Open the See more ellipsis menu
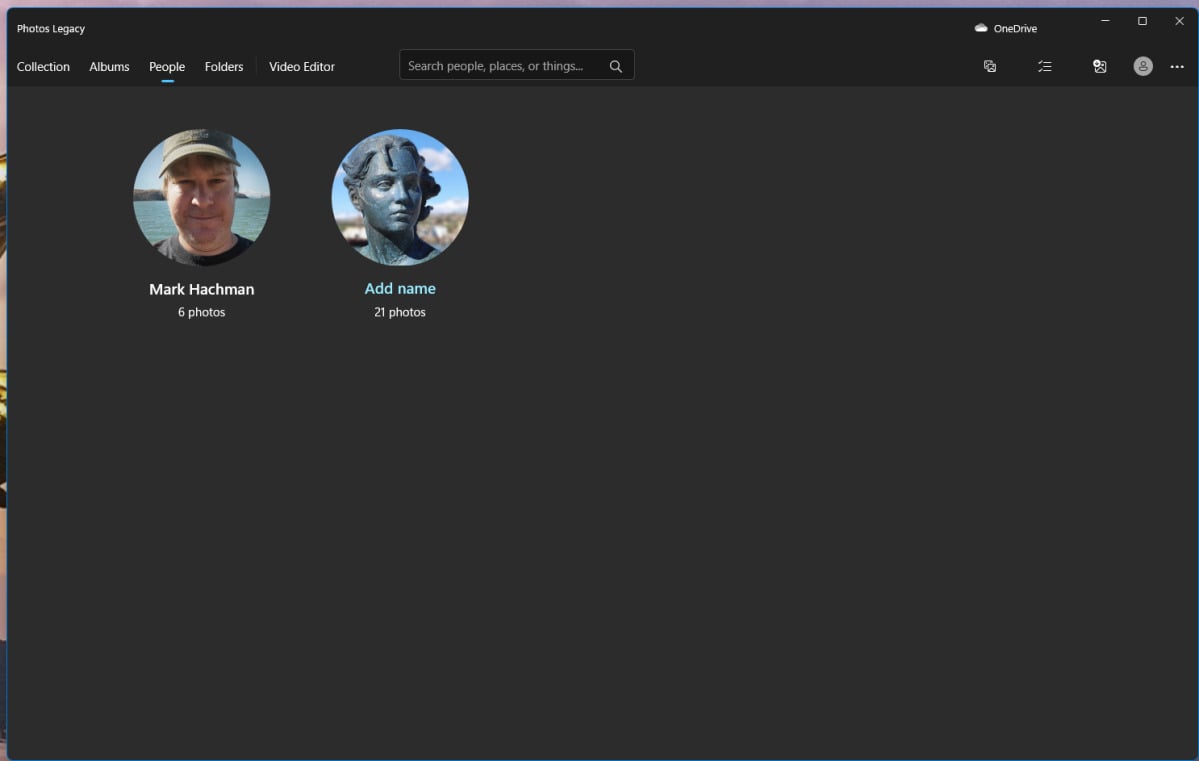Screen dimensions: 1199x761 click(x=1177, y=67)
